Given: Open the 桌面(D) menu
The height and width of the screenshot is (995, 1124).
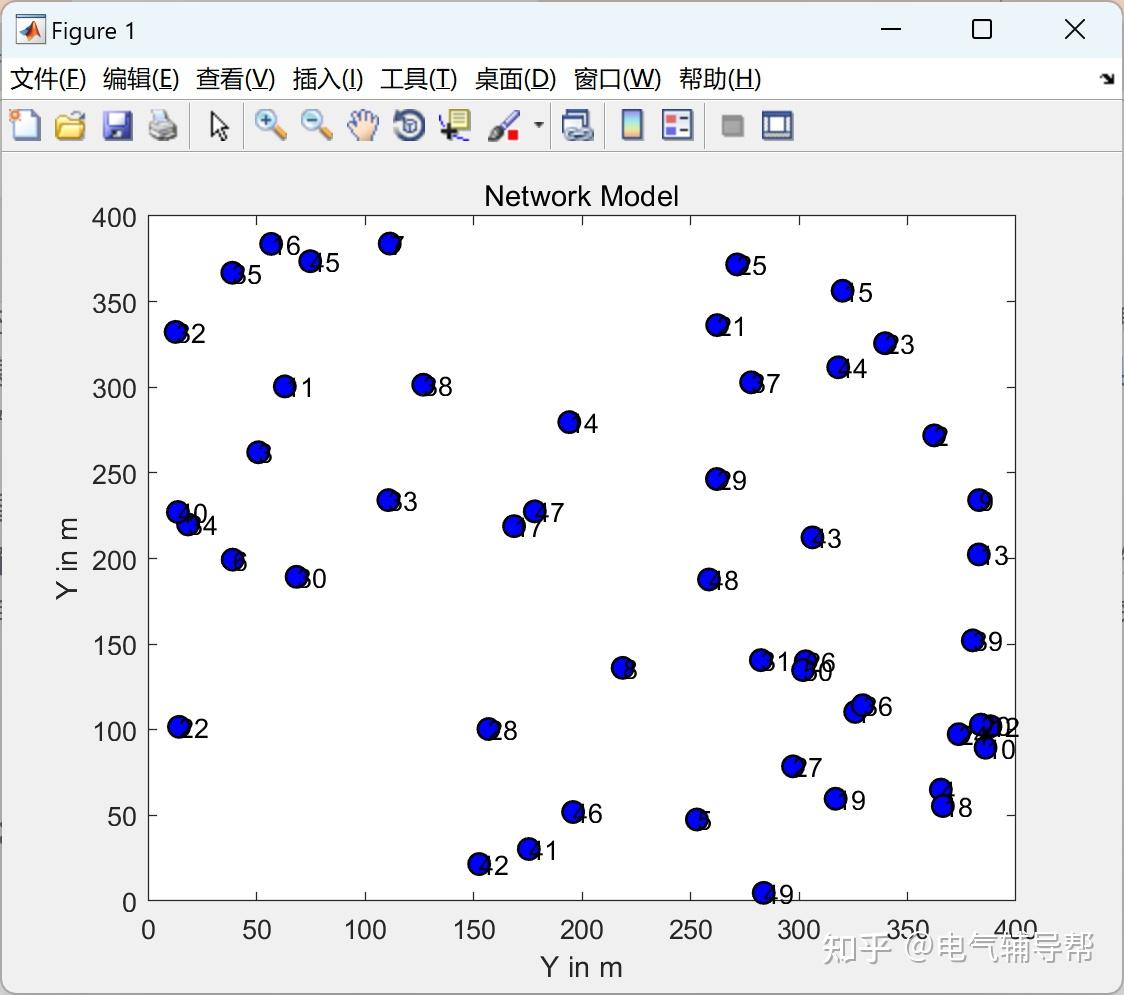Looking at the screenshot, I should pos(515,79).
